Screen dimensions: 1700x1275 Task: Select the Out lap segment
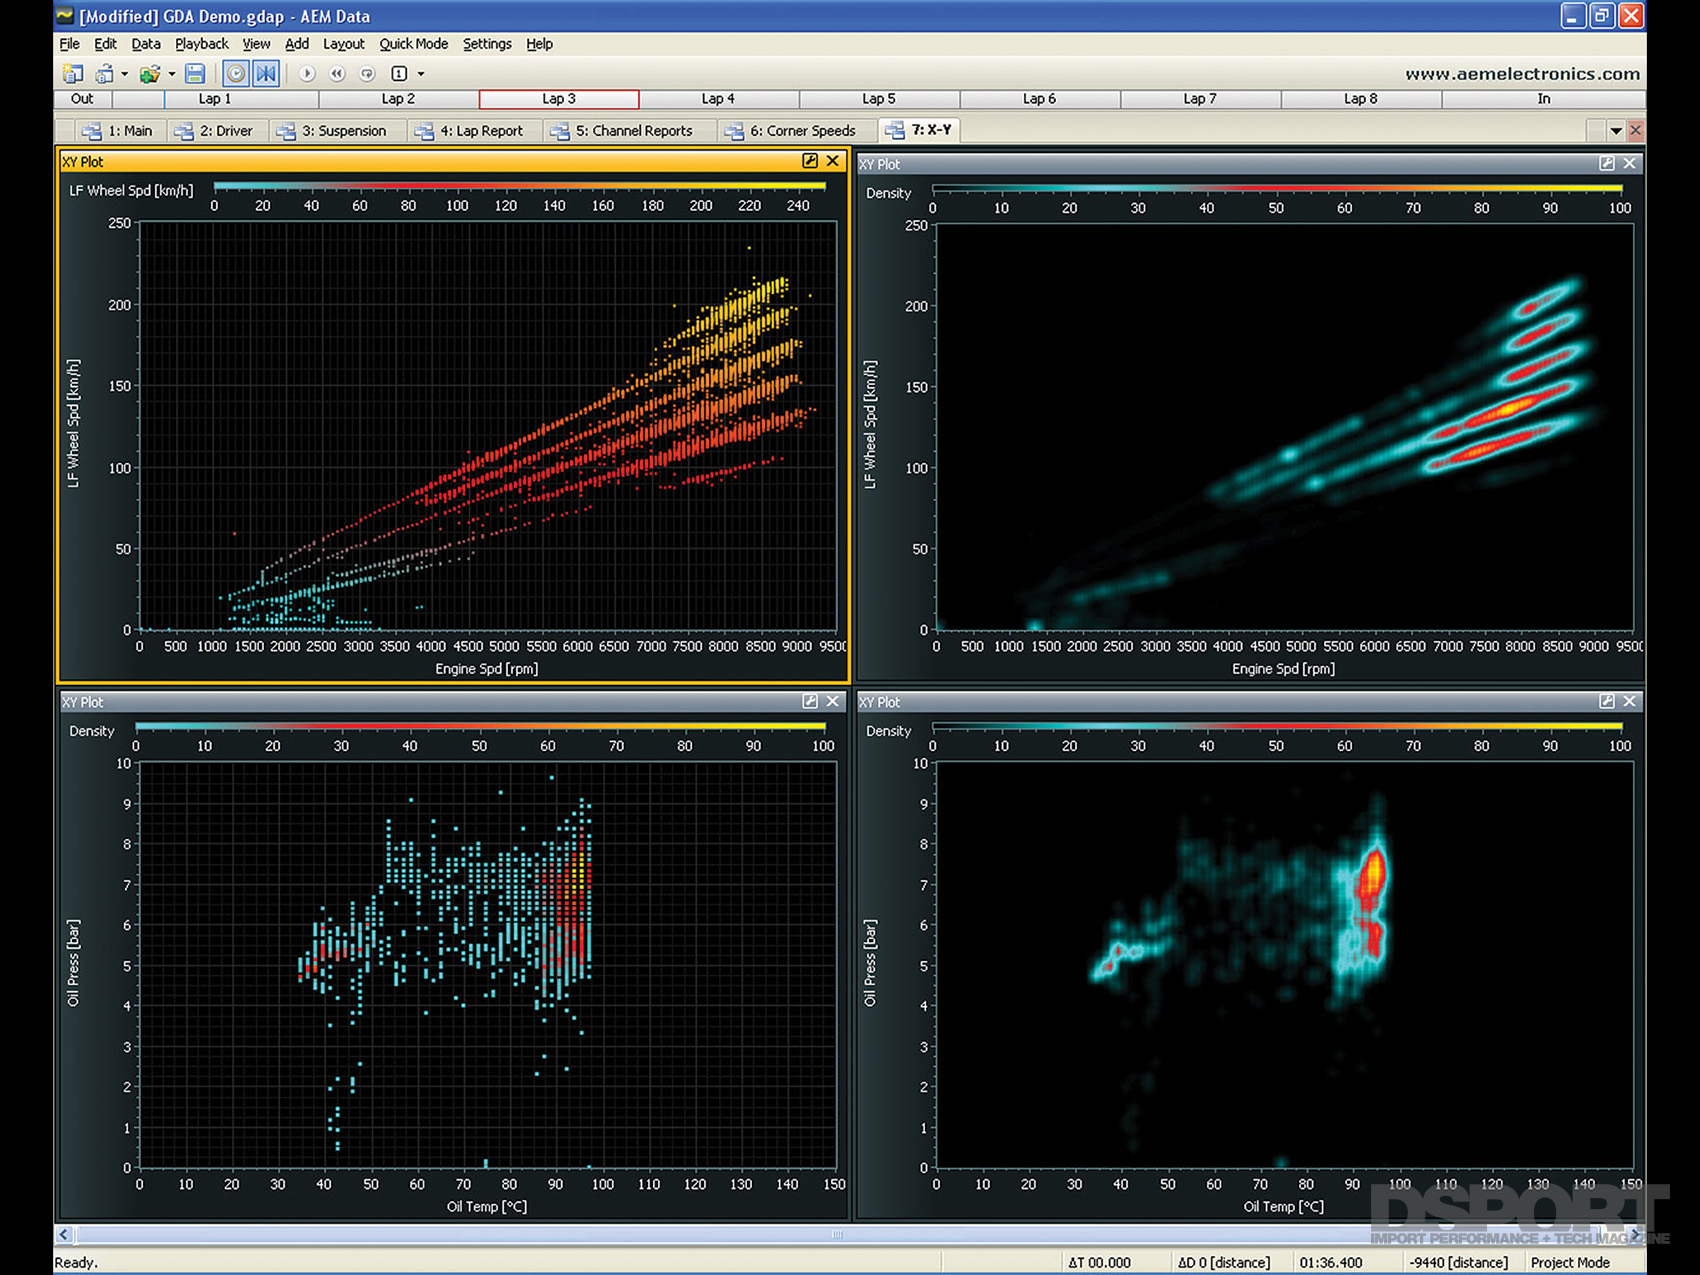(82, 99)
